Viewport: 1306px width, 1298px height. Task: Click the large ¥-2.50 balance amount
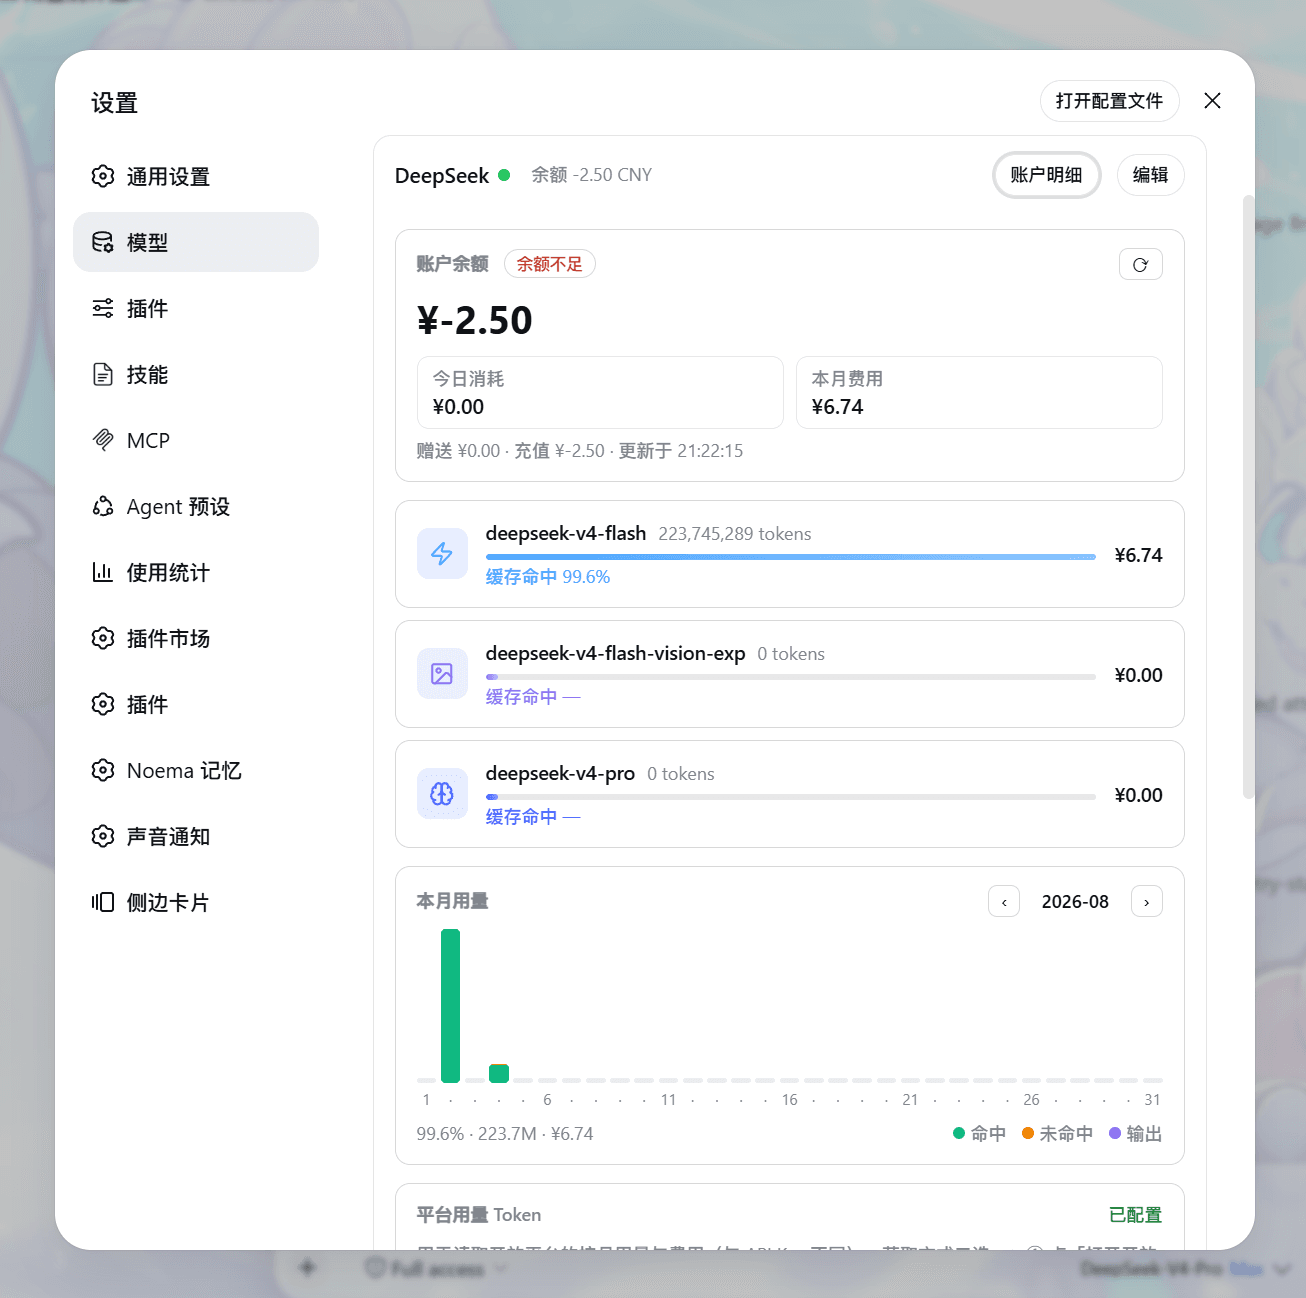(x=475, y=321)
